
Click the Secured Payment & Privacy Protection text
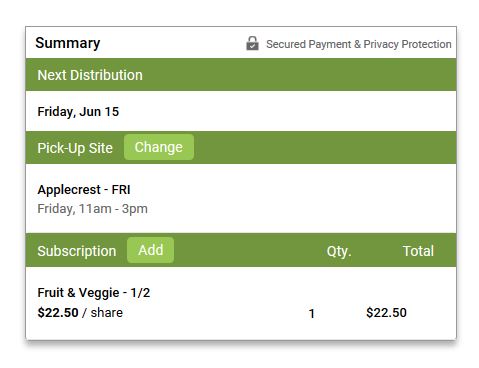(x=359, y=44)
